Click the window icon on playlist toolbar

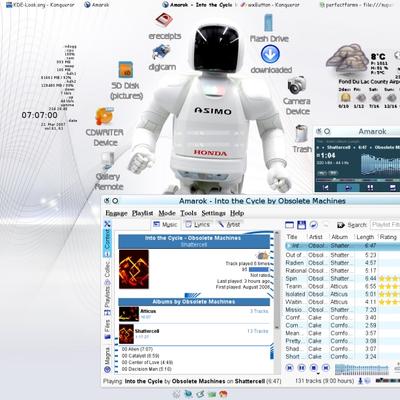tap(289, 225)
